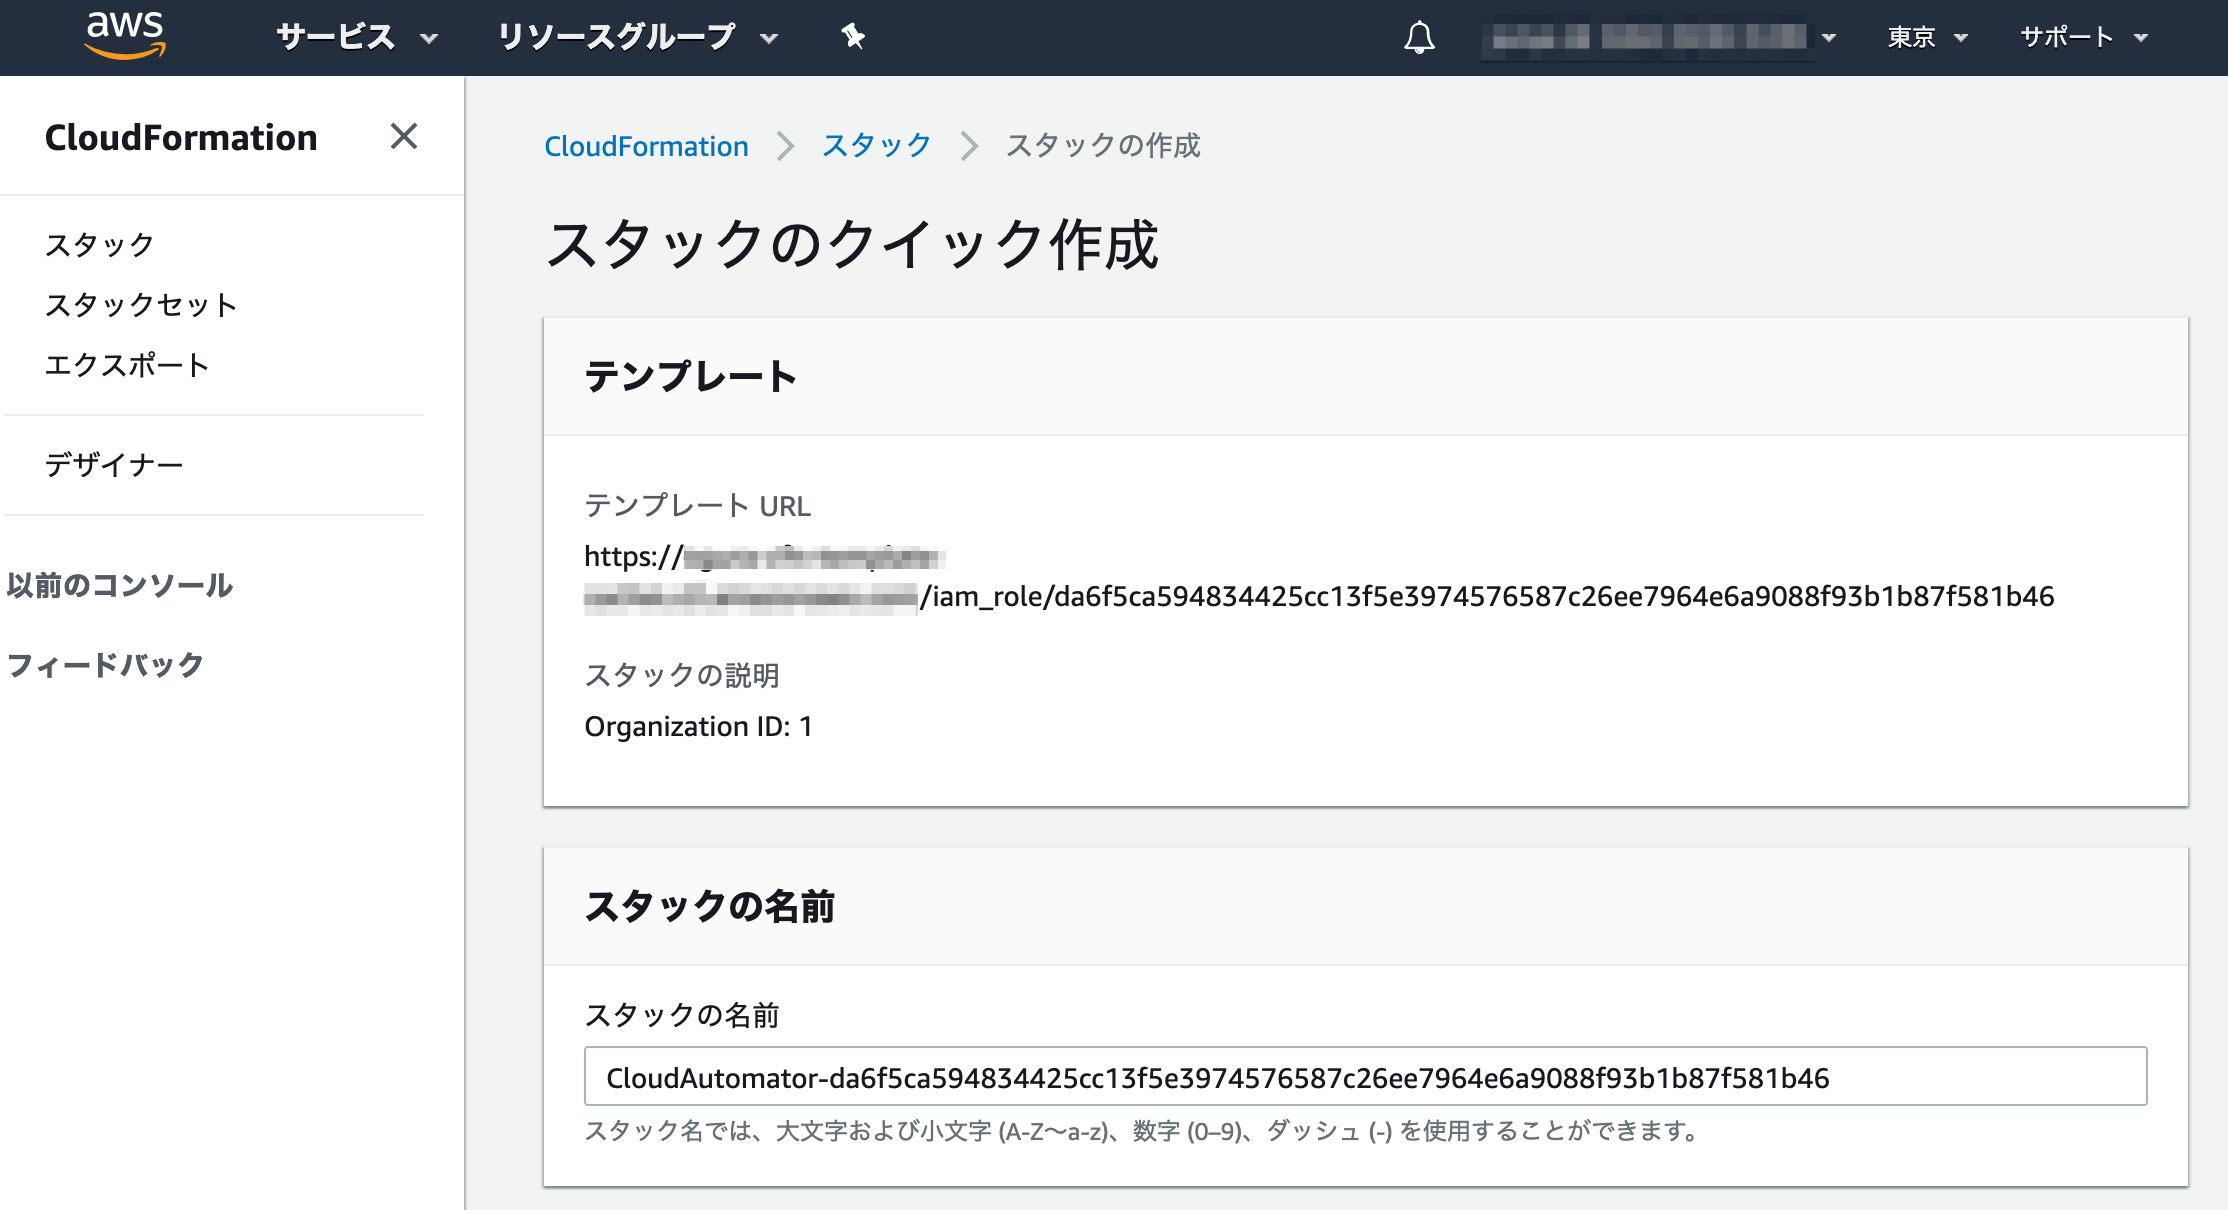Click the スタックの作成 breadcrumb text
The width and height of the screenshot is (2228, 1210).
click(1102, 146)
